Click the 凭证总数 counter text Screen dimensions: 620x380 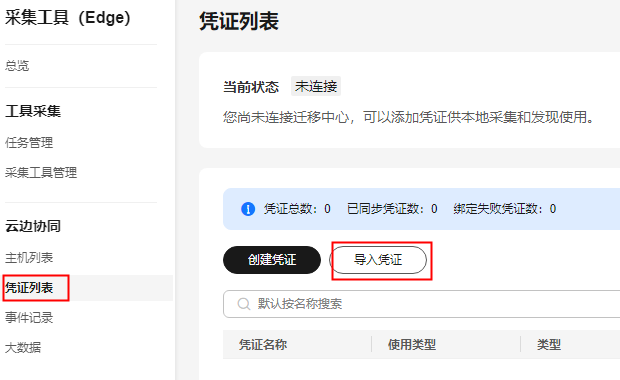pos(297,209)
